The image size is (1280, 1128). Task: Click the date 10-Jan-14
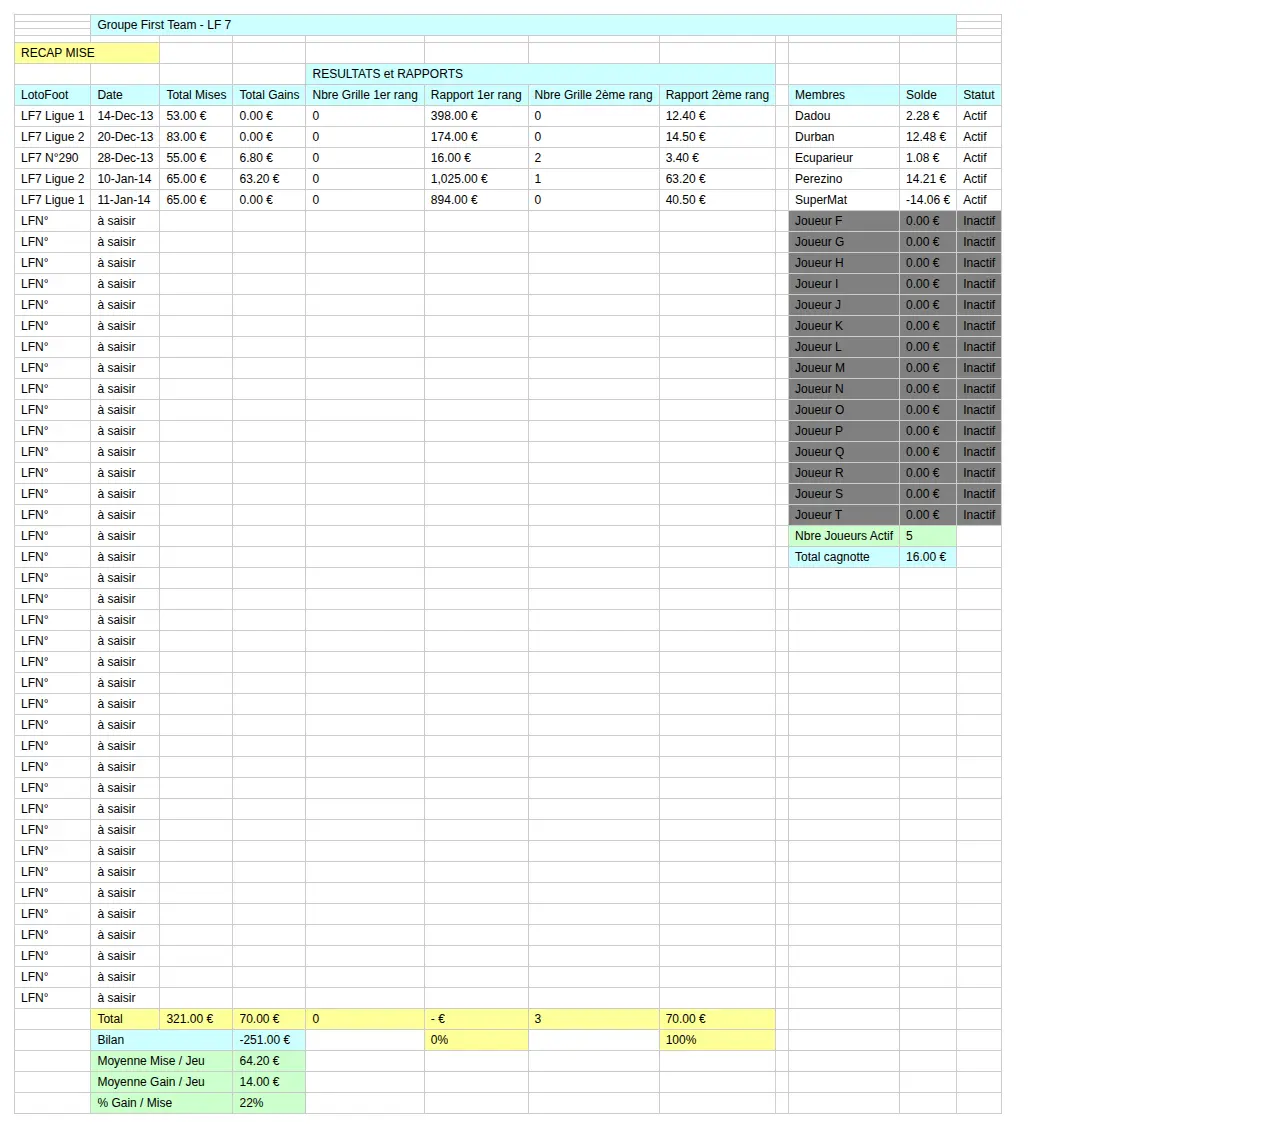click(x=125, y=179)
